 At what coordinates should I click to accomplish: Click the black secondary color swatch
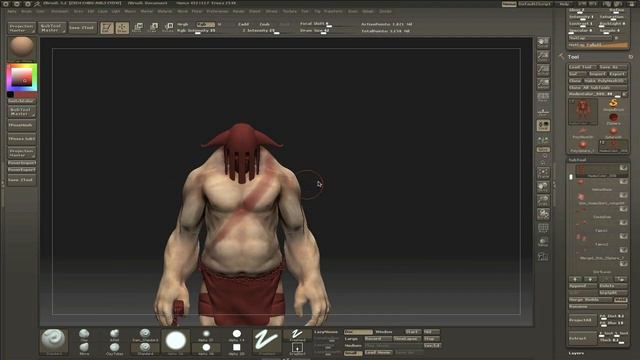(10, 94)
